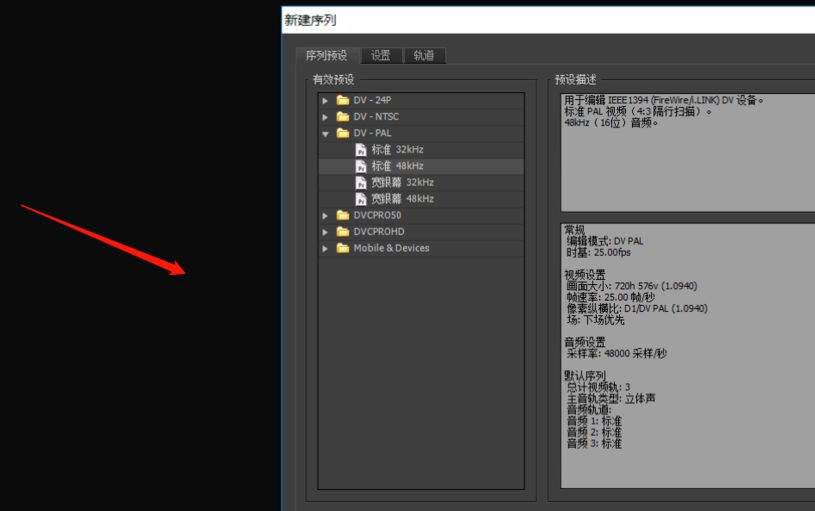Select the Mobile & Devices folder label

(x=391, y=248)
